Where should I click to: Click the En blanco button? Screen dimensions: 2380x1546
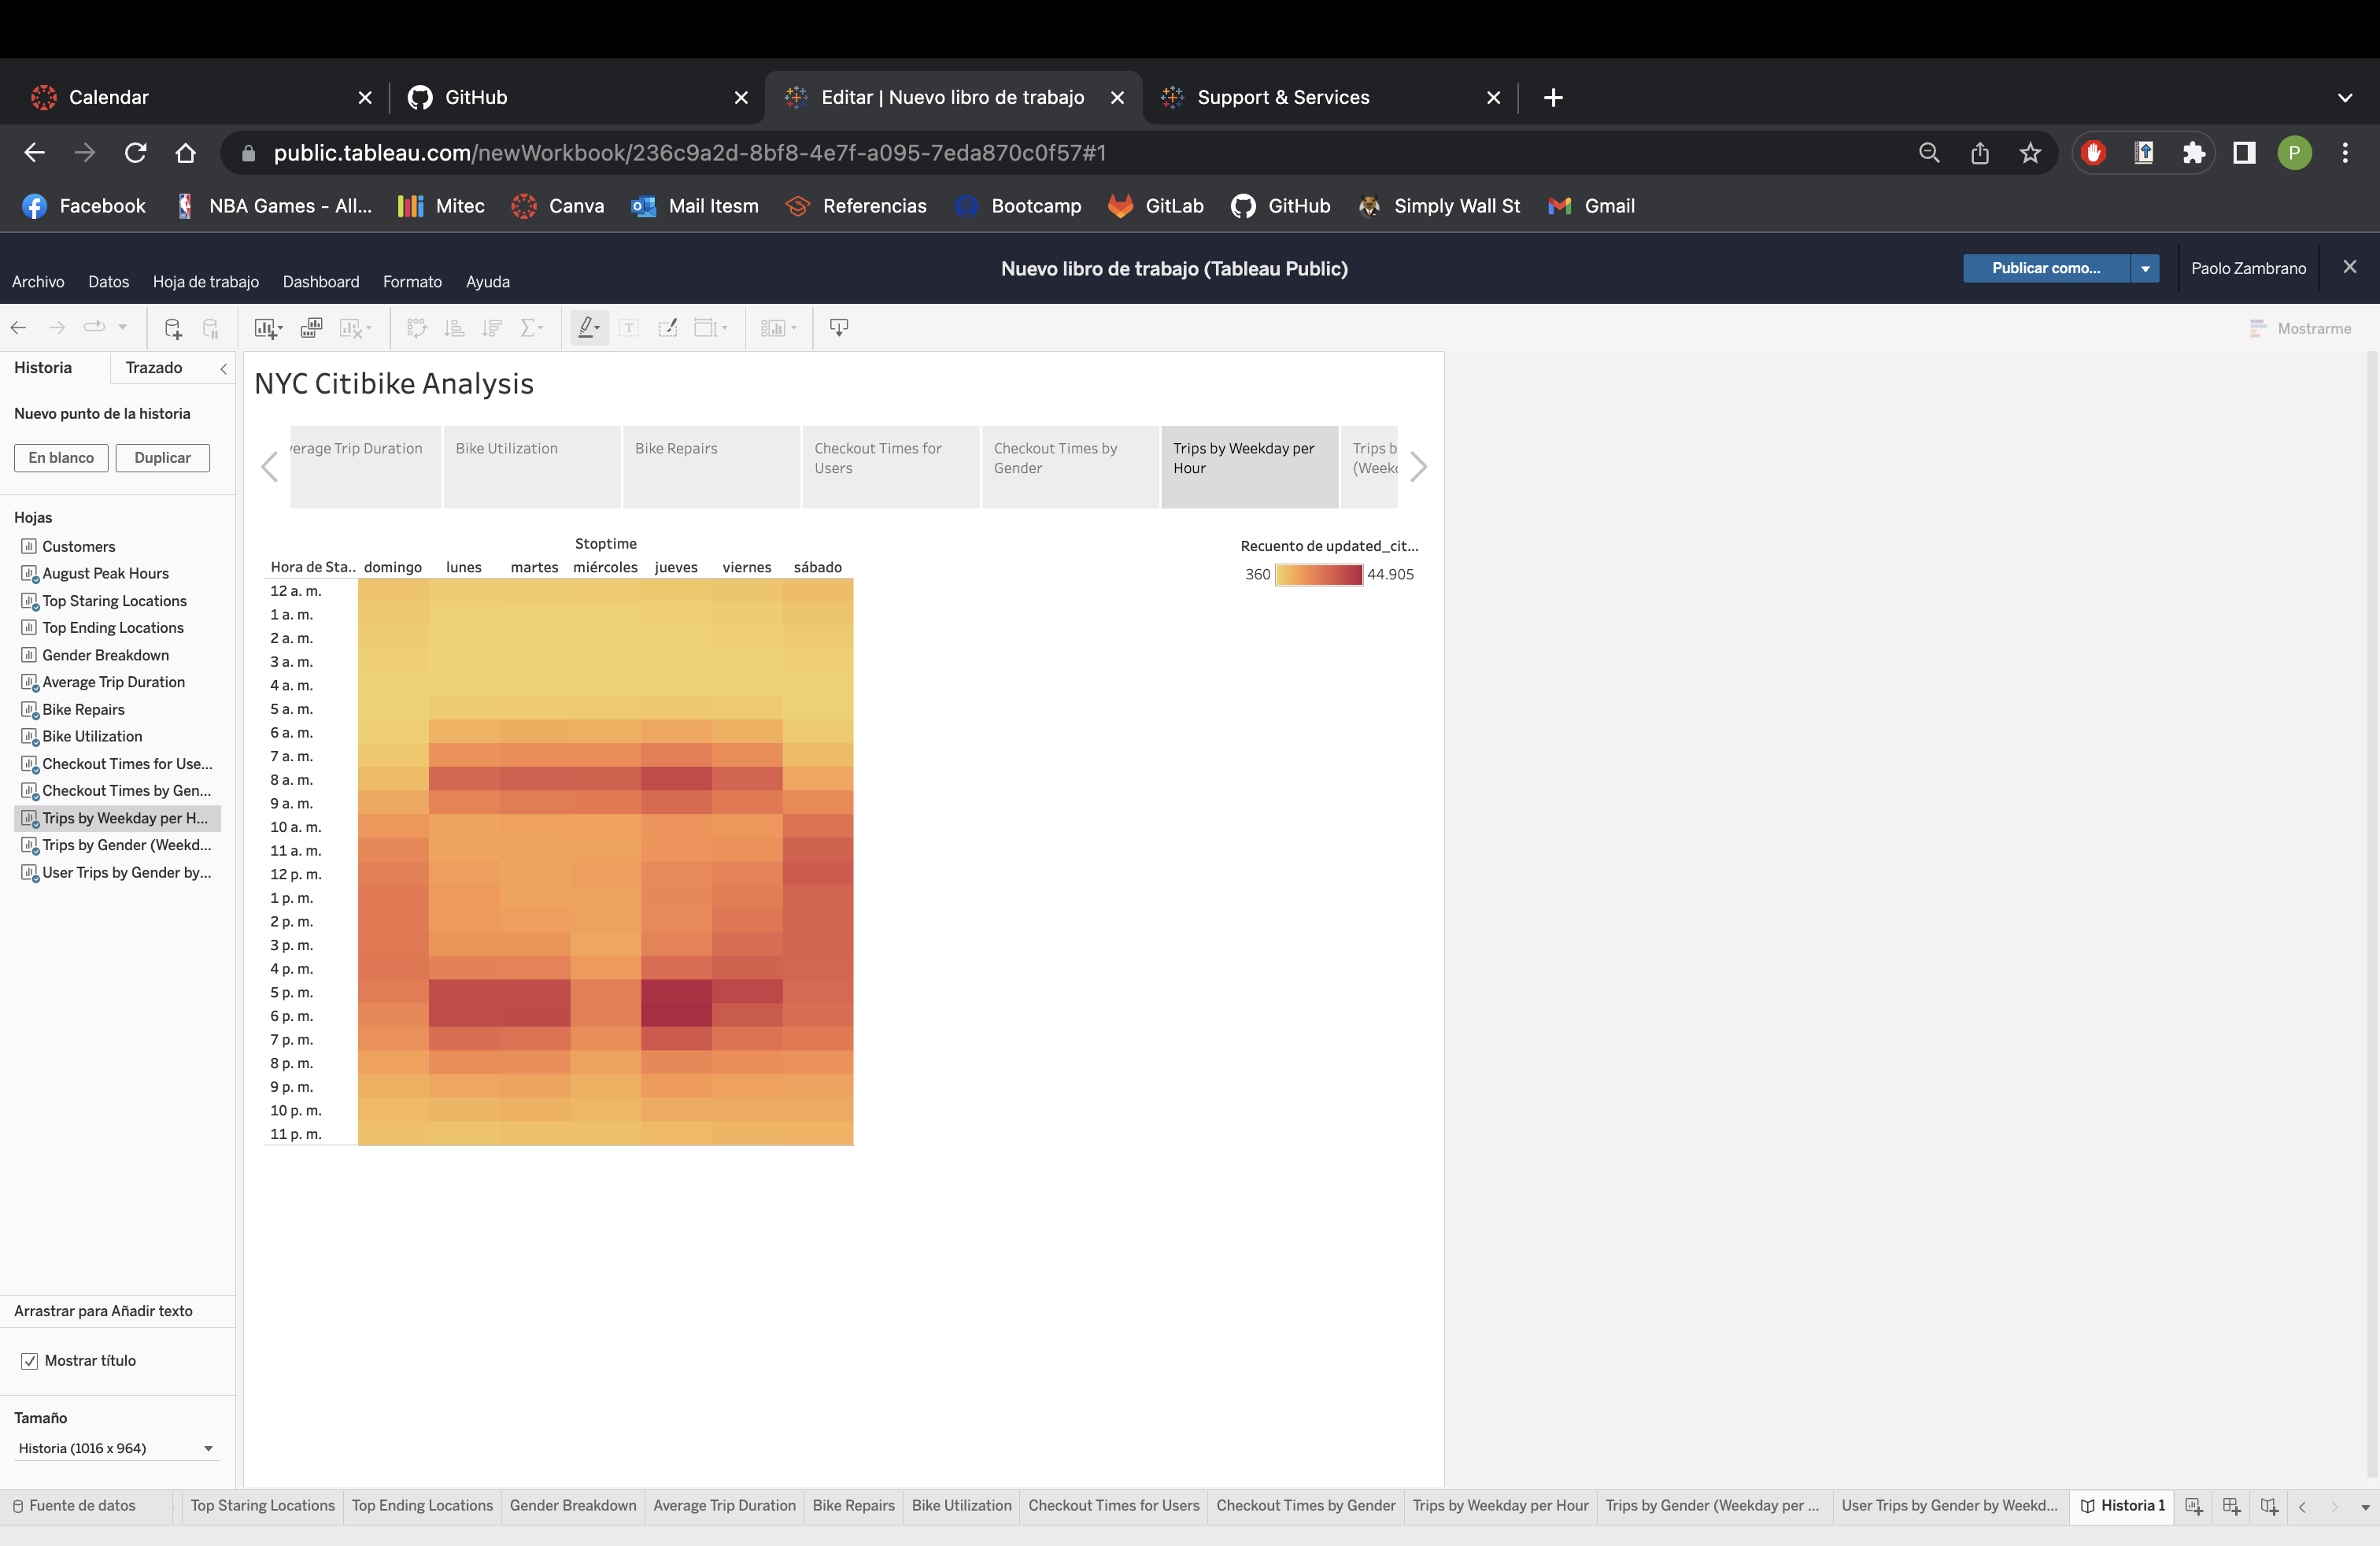(x=61, y=458)
